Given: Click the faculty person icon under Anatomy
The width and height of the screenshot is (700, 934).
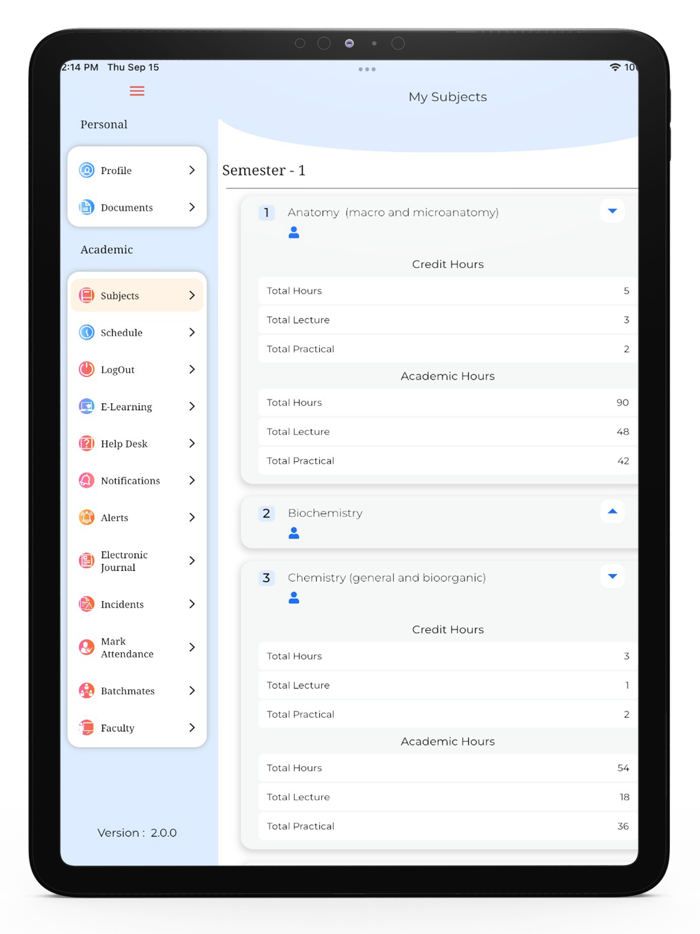Looking at the screenshot, I should click(294, 232).
